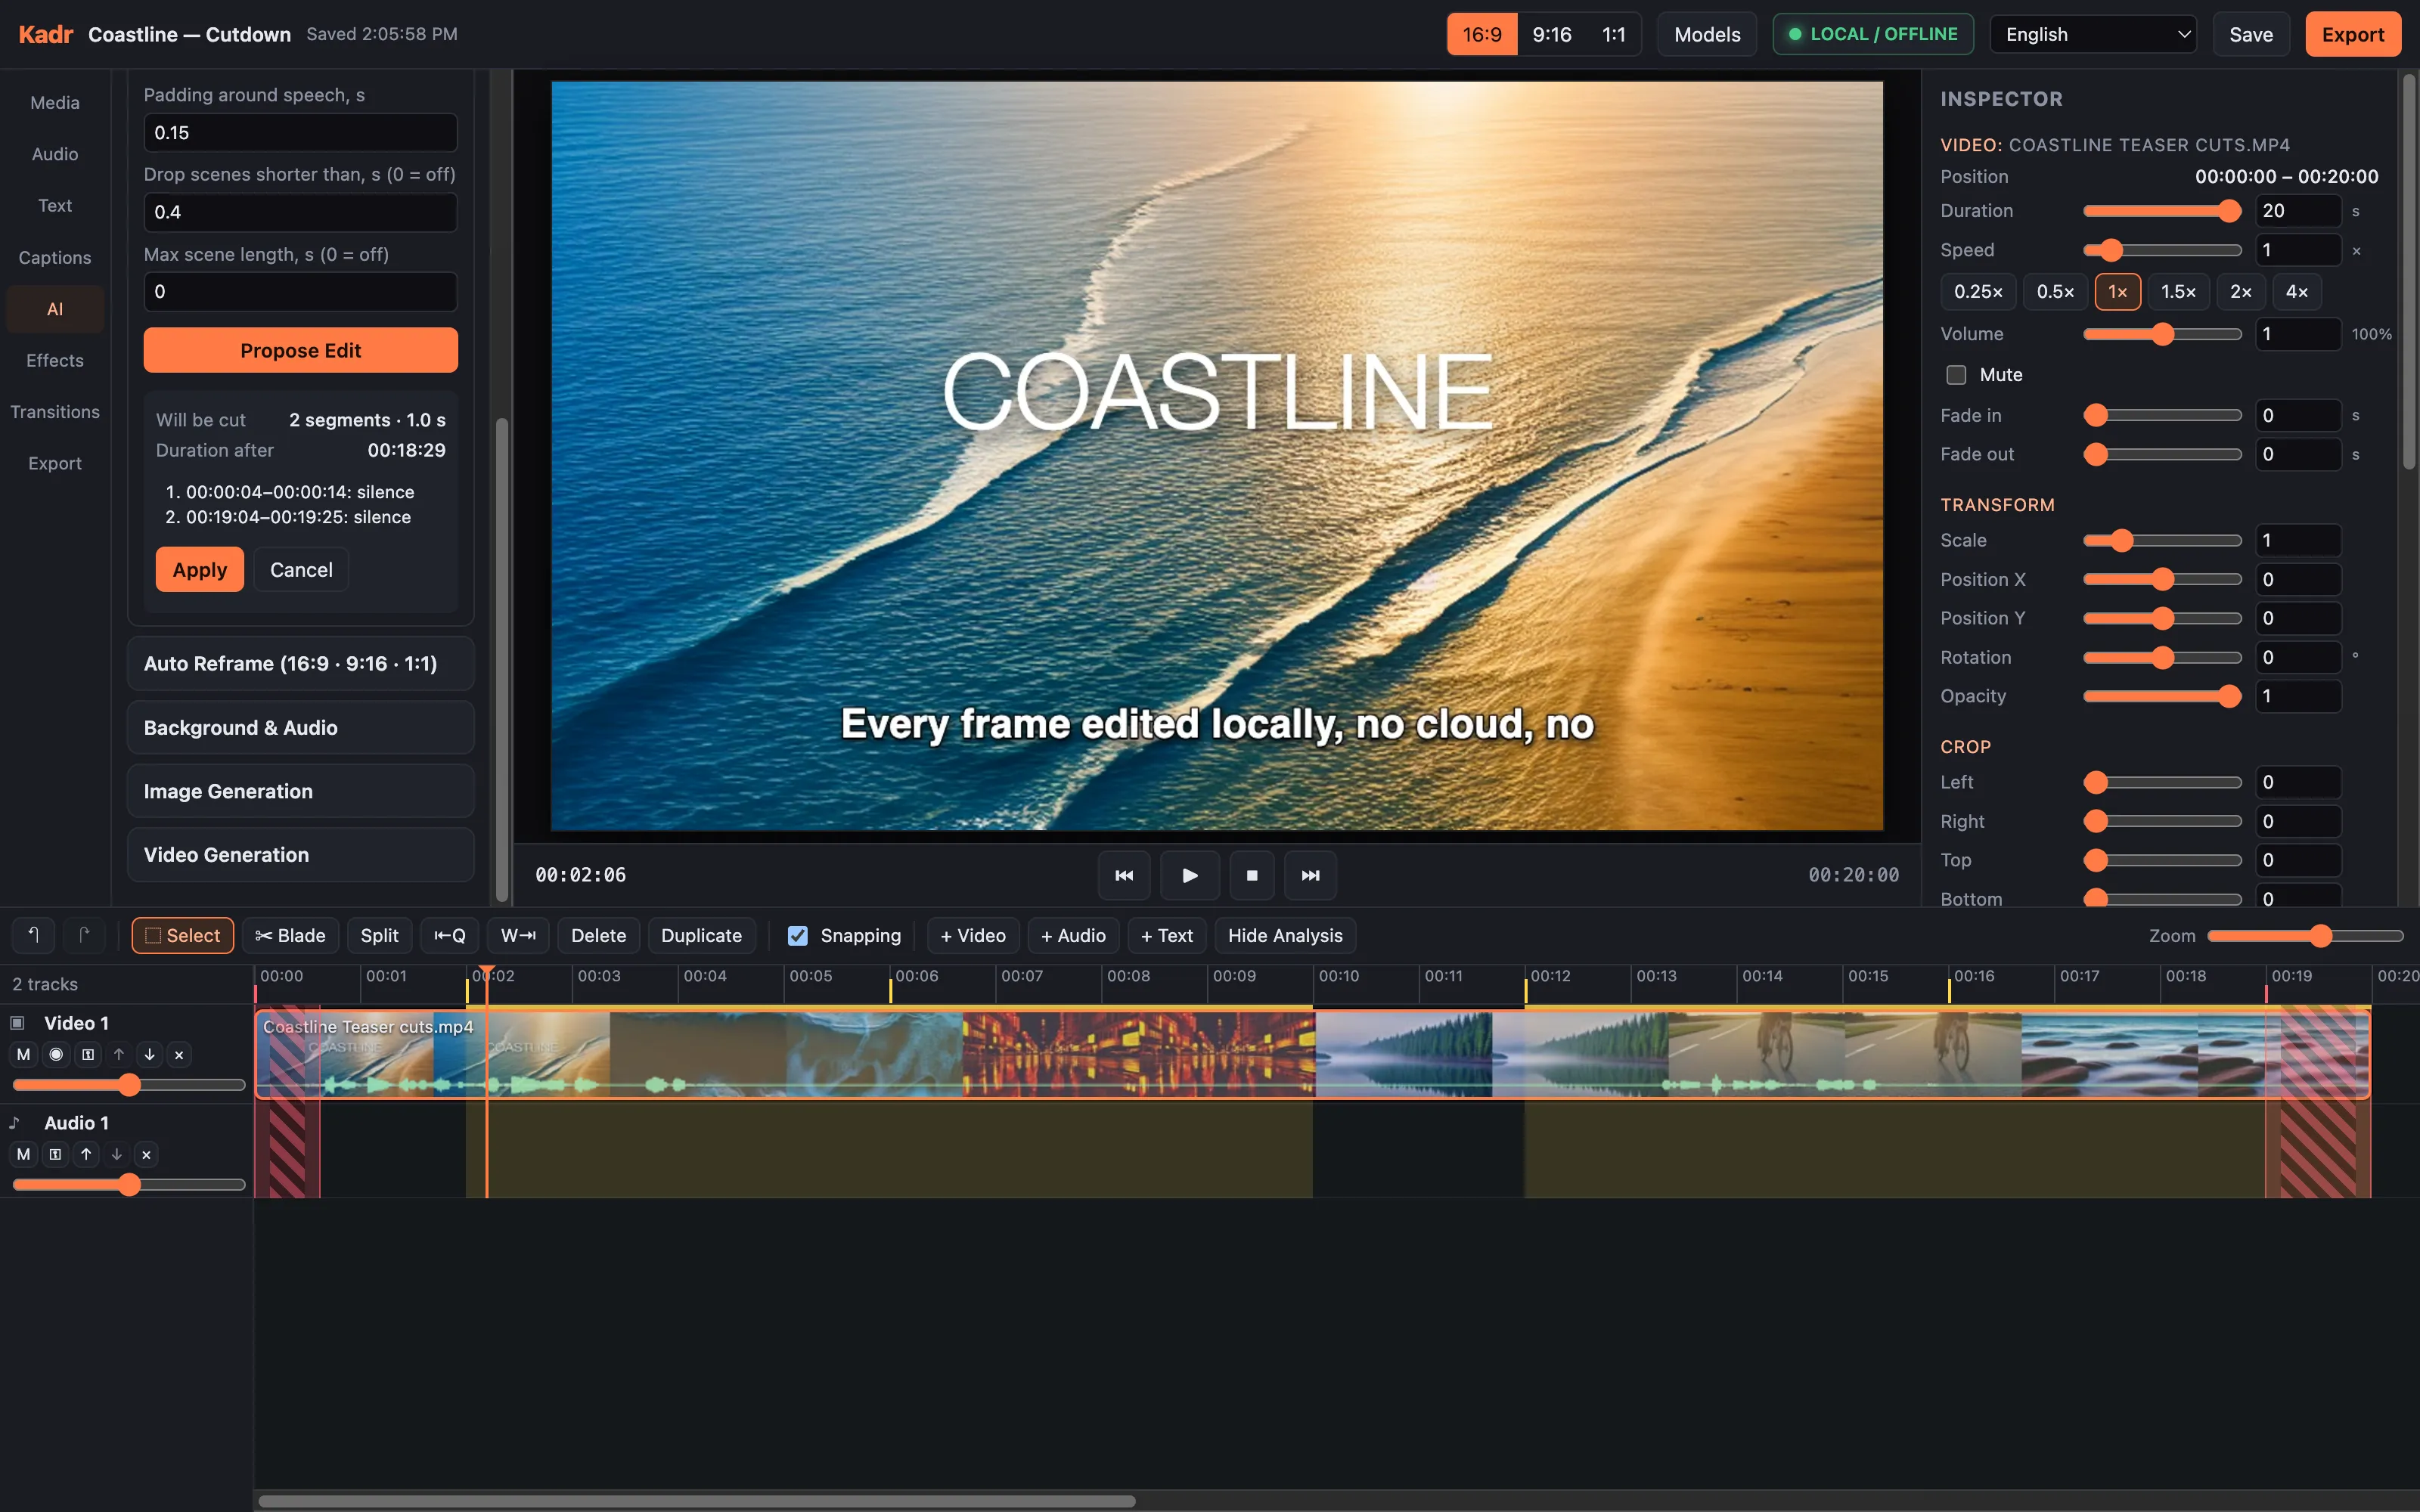Screen dimensions: 2420x1512
Task: Expand Video Generation section
Action: (300, 854)
